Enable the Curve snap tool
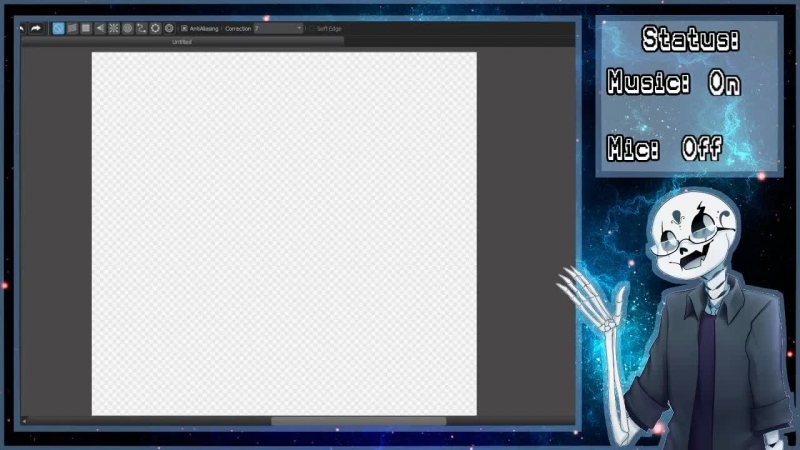800x450 pixels. pyautogui.click(x=141, y=29)
